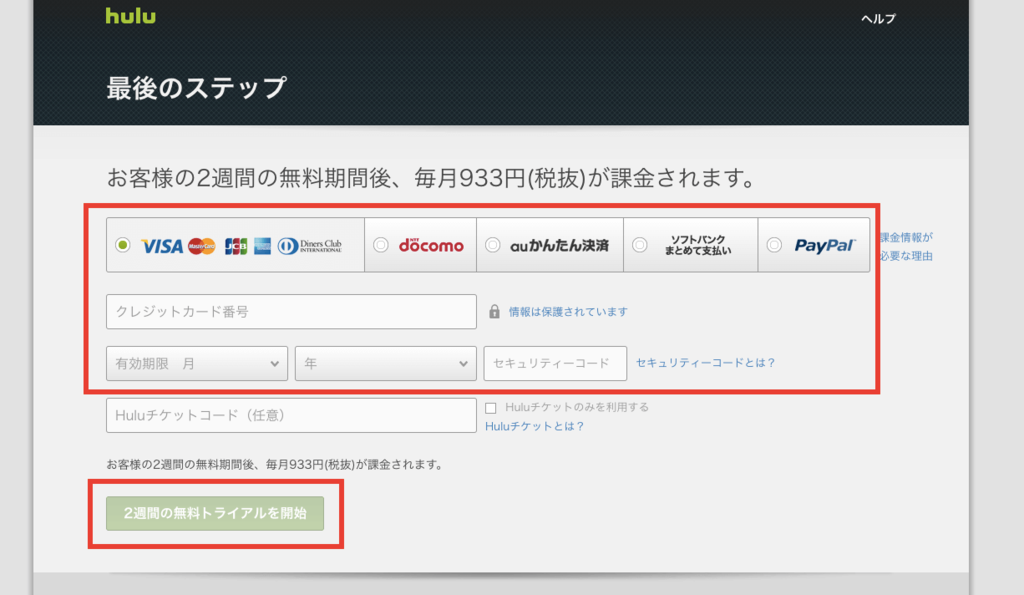Select the credit card radio button
The width and height of the screenshot is (1024, 595).
[x=123, y=245]
